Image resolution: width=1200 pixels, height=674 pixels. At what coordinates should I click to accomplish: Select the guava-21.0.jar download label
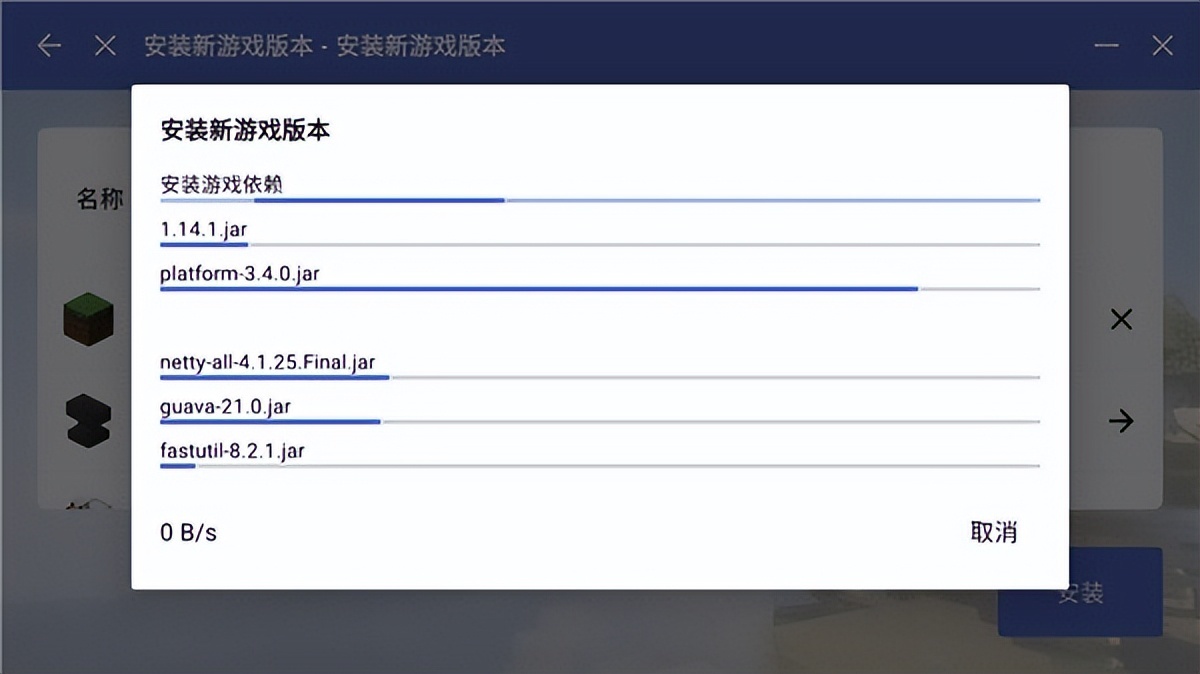pos(226,406)
